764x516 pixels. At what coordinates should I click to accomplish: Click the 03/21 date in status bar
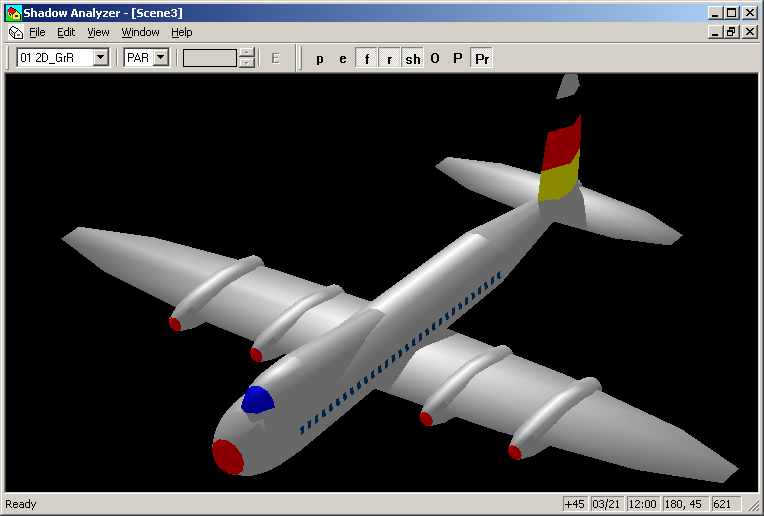point(606,504)
